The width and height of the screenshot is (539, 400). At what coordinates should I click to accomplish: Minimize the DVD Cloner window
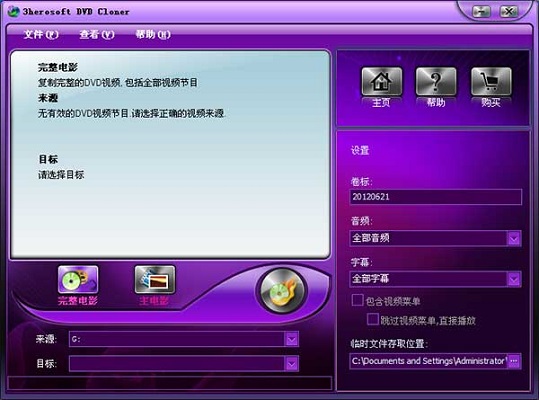(x=481, y=12)
